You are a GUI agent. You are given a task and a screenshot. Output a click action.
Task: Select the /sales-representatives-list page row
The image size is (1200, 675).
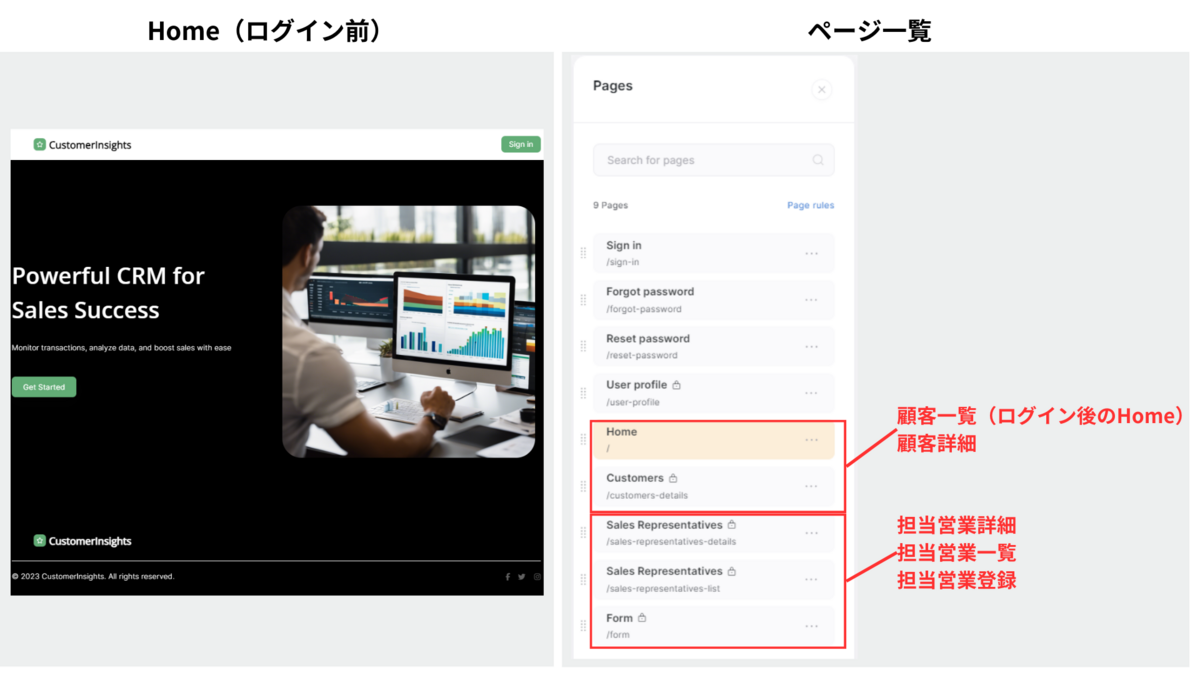click(x=713, y=579)
